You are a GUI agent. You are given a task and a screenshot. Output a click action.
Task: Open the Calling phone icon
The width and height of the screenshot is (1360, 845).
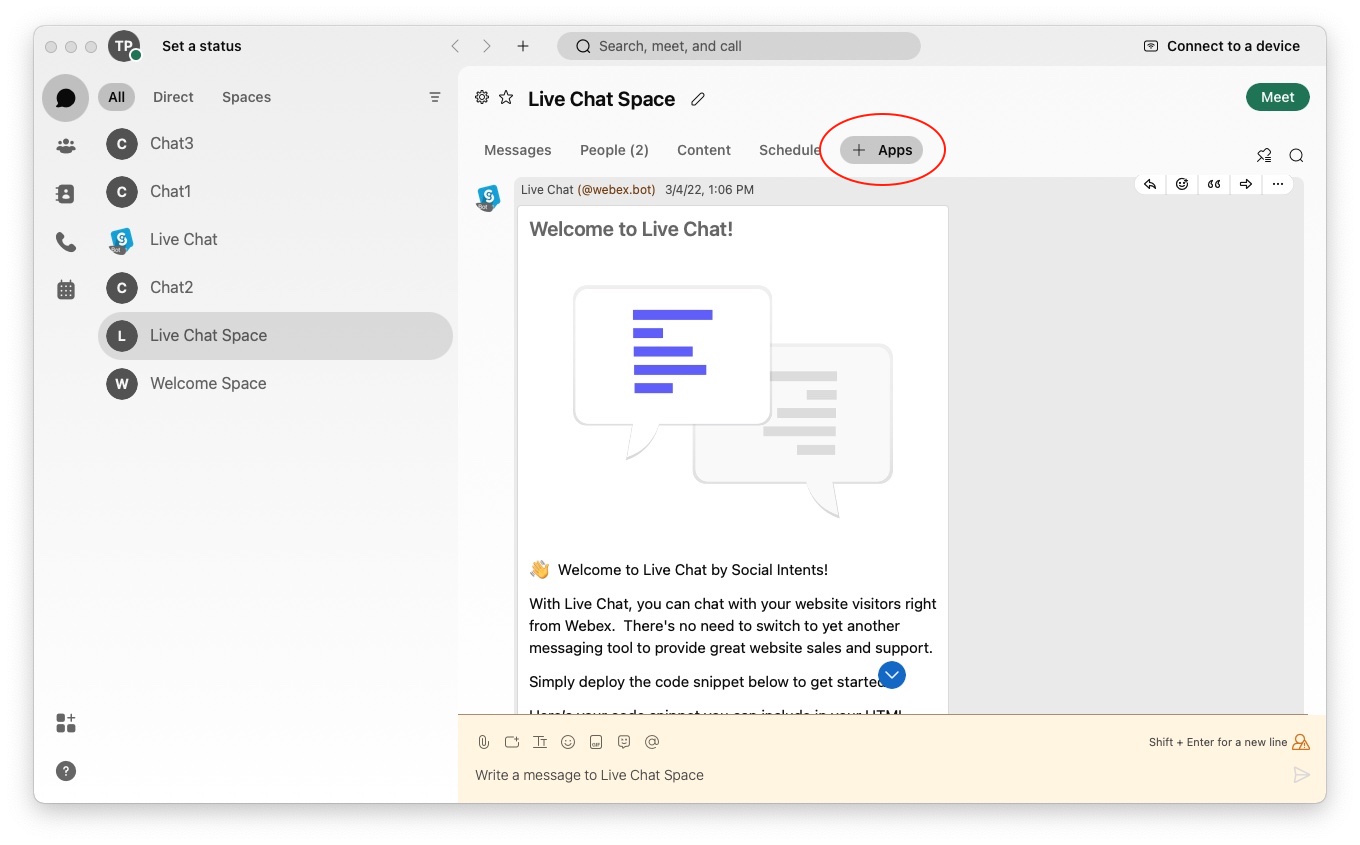66,242
